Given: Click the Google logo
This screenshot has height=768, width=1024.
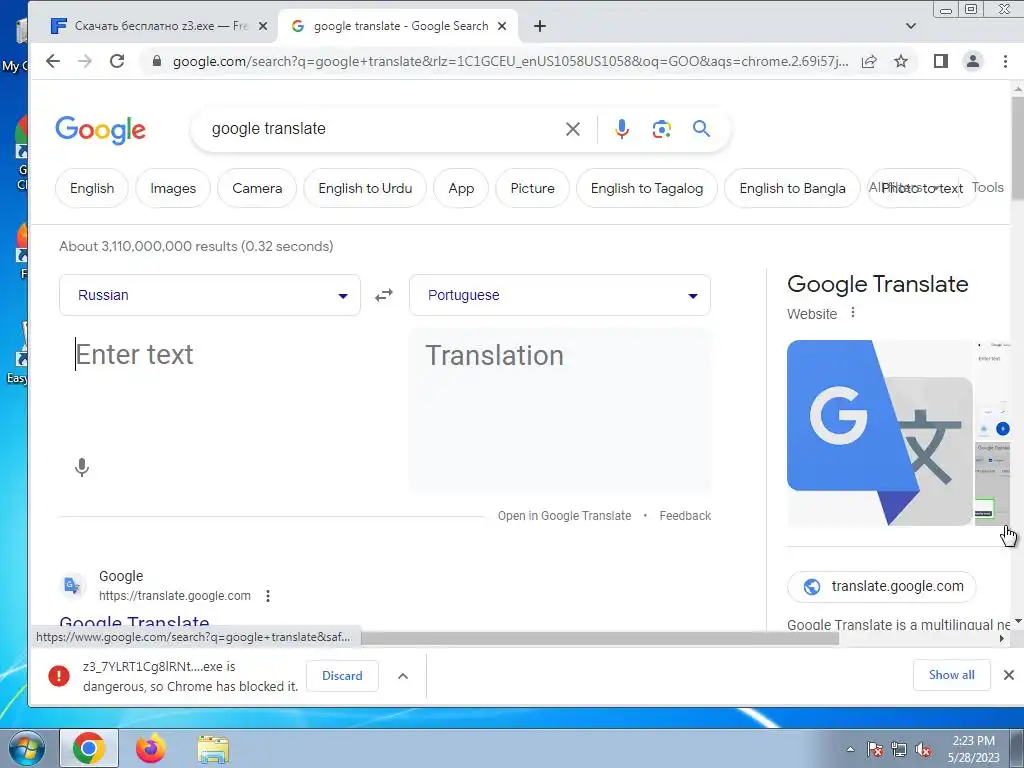Looking at the screenshot, I should coord(101,129).
